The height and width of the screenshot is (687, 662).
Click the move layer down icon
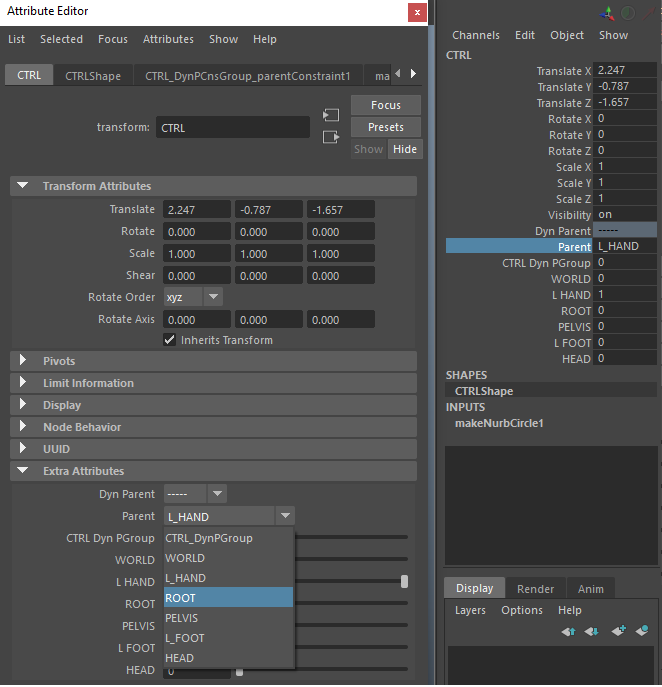[x=591, y=631]
